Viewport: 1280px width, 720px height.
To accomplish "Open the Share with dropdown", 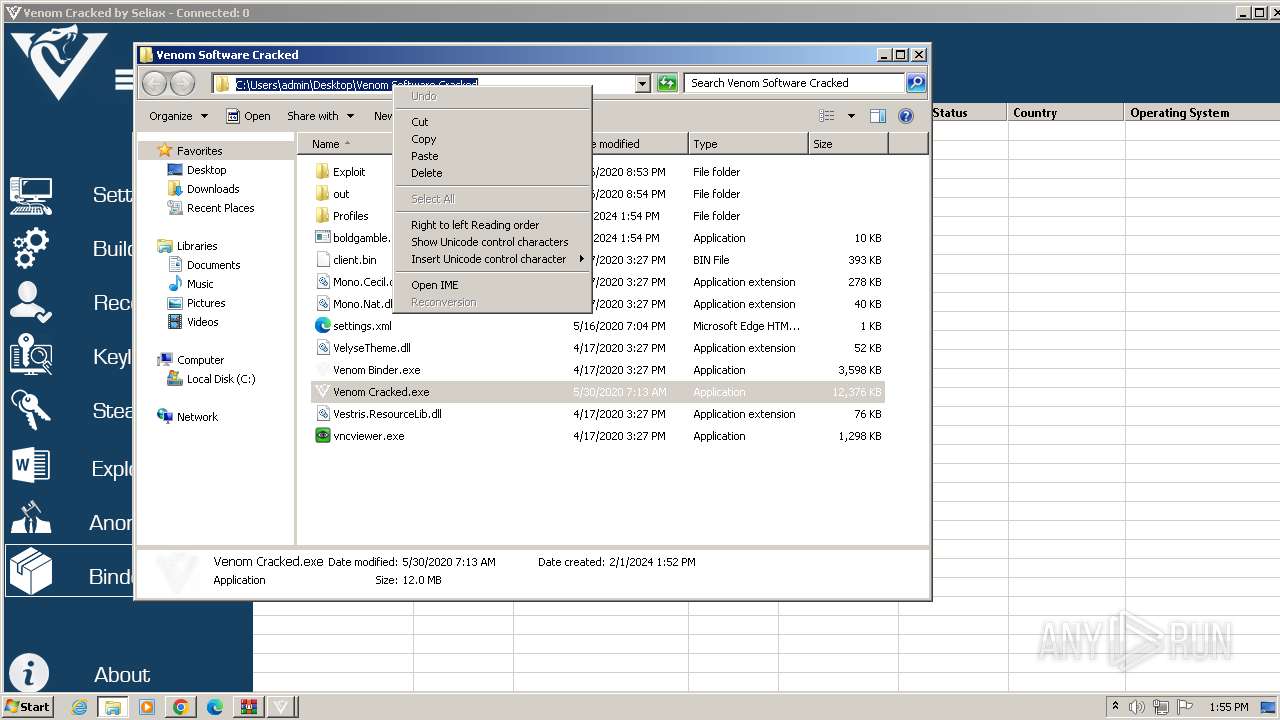I will tap(320, 116).
